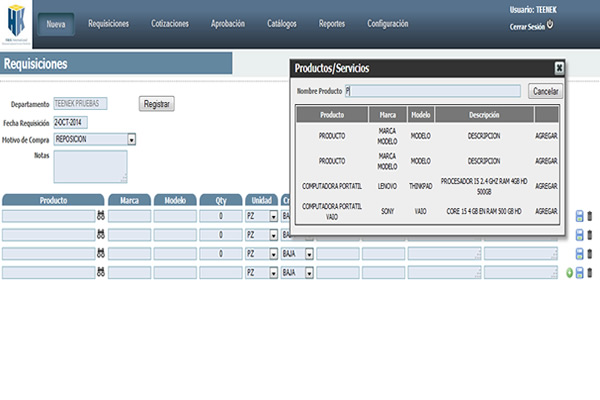Open the Unidad dropdown in the last row
The width and height of the screenshot is (600, 400).
point(273,273)
